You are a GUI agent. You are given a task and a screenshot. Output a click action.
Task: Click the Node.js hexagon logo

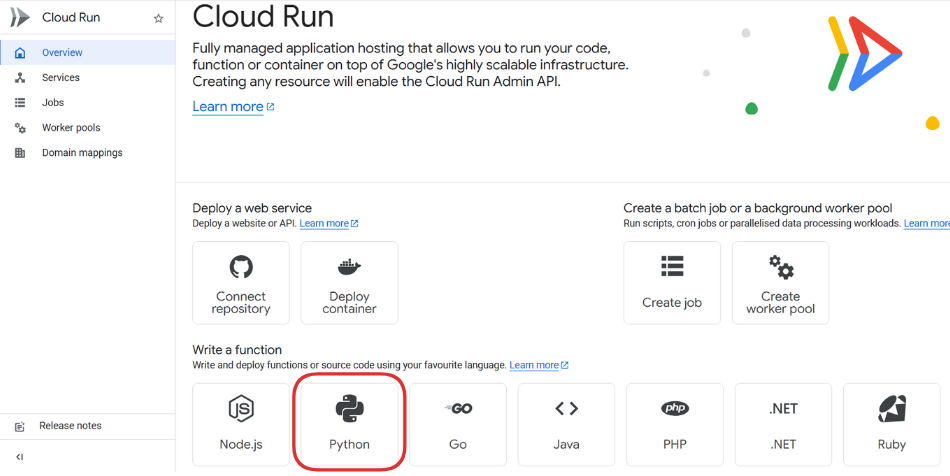241,409
